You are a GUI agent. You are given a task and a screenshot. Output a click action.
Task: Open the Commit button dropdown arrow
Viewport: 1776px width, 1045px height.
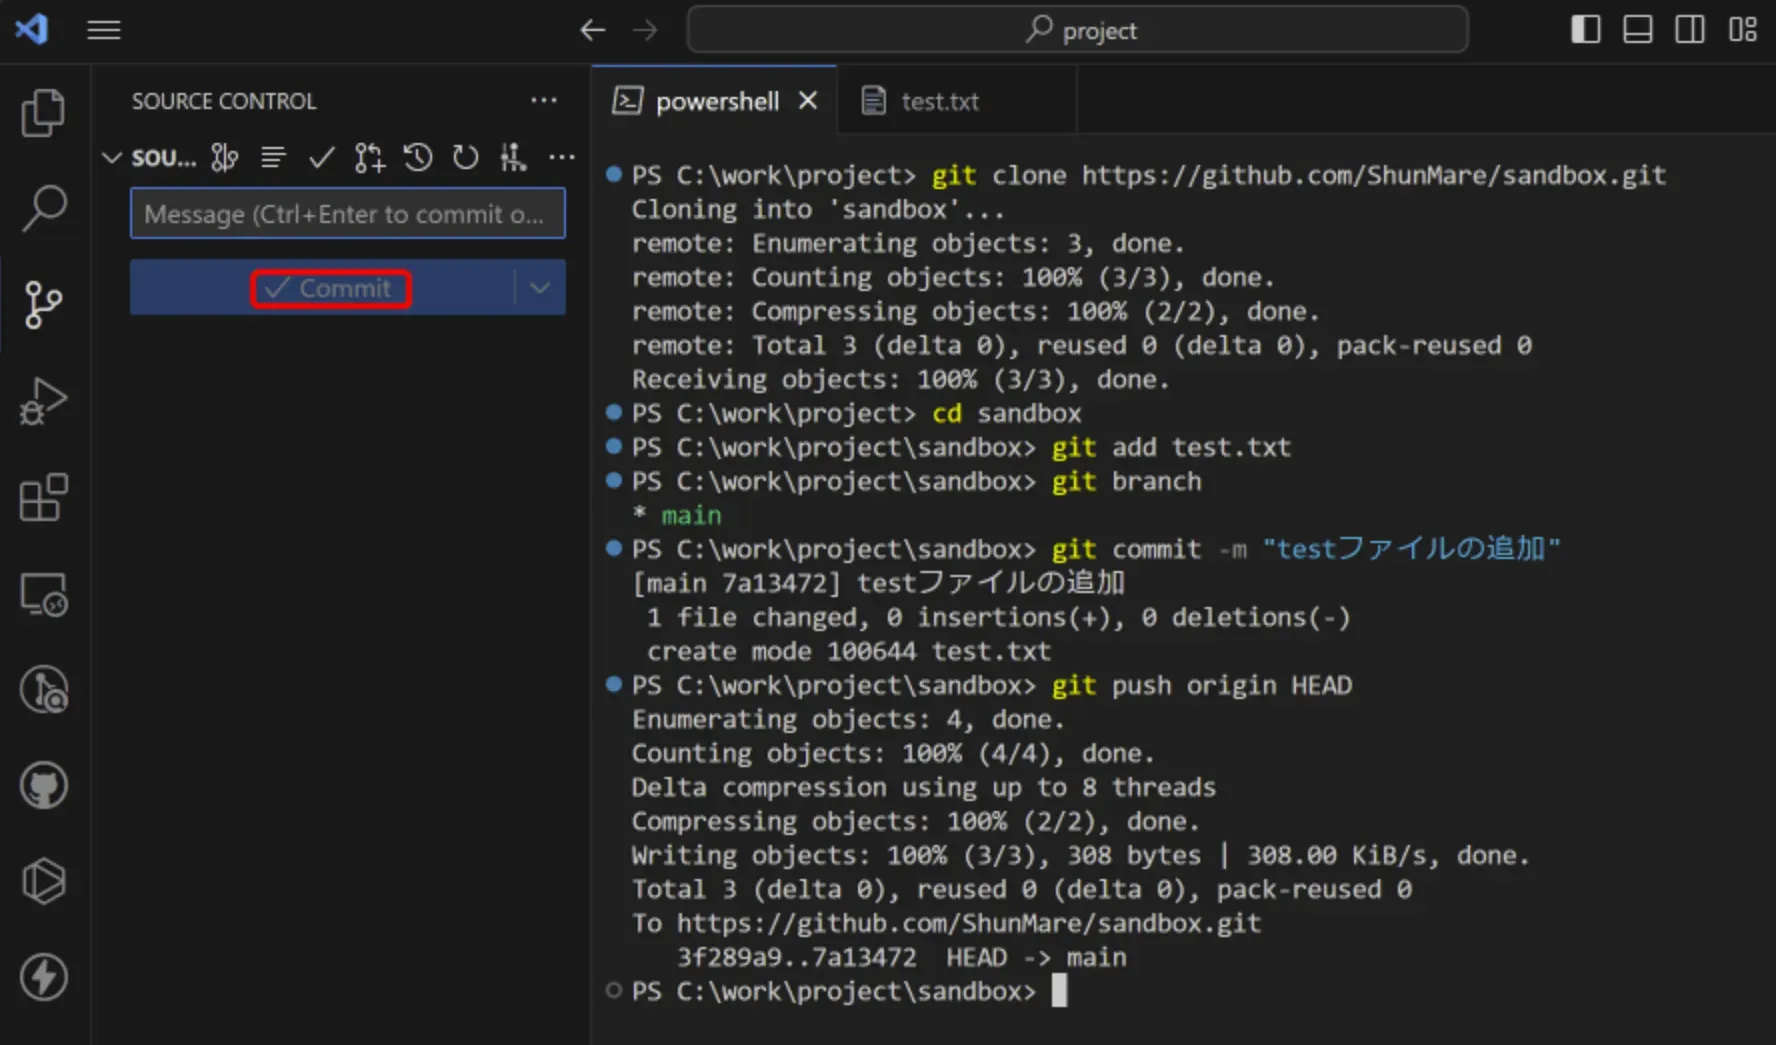point(540,288)
